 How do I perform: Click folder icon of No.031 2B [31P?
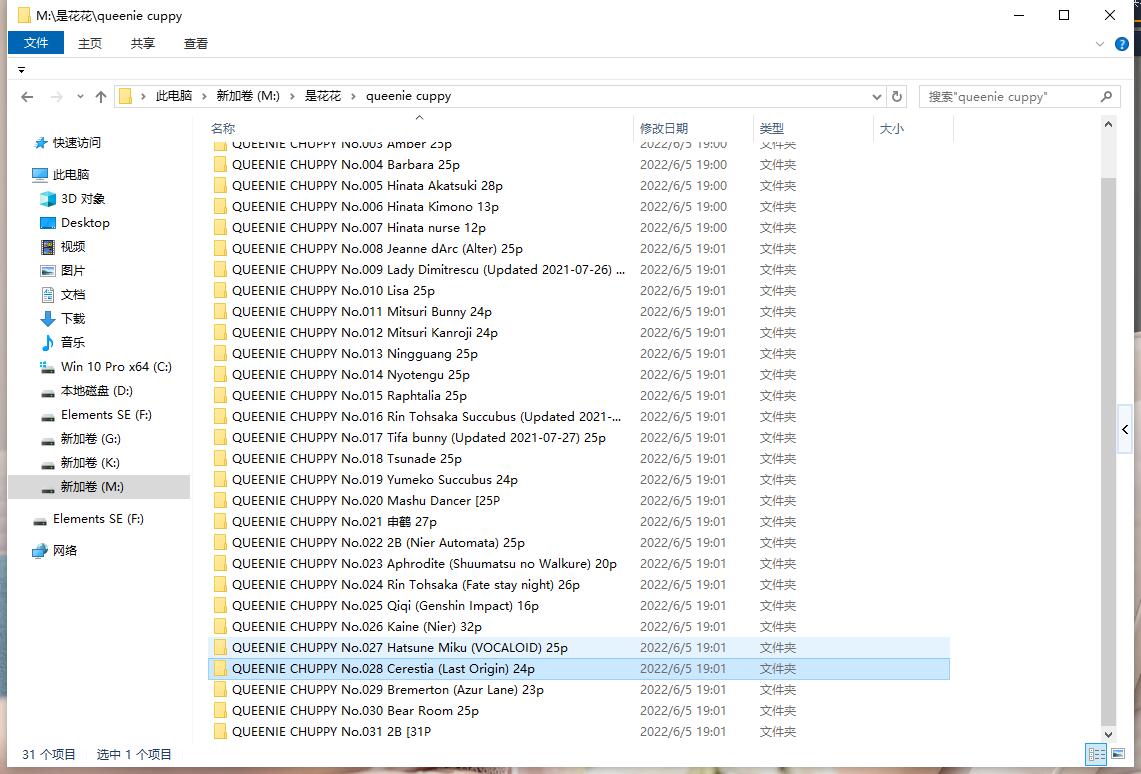point(220,732)
